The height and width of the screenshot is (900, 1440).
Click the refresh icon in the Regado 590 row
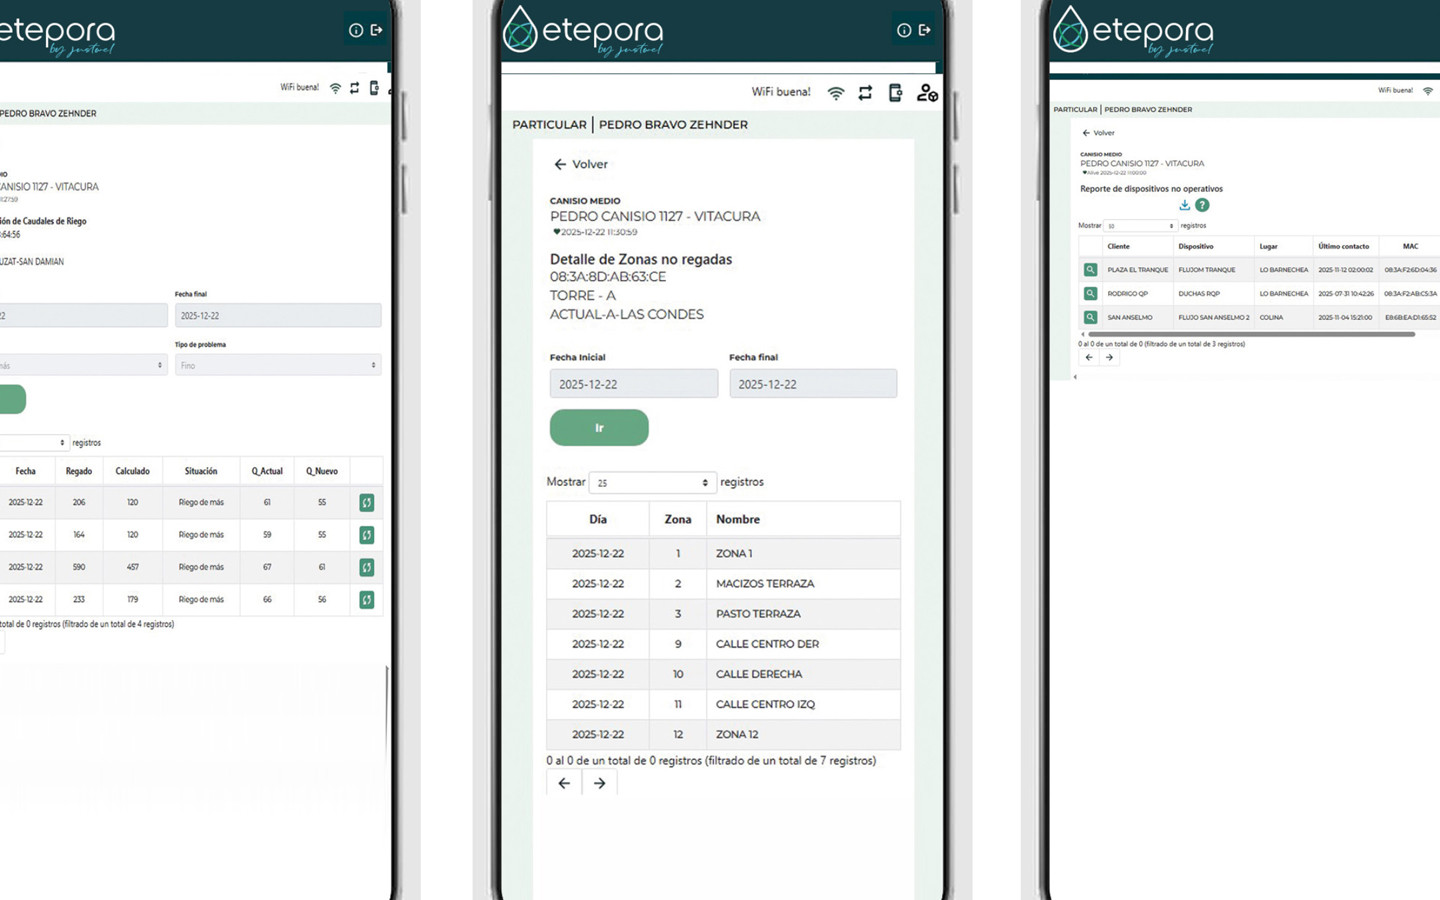click(367, 567)
